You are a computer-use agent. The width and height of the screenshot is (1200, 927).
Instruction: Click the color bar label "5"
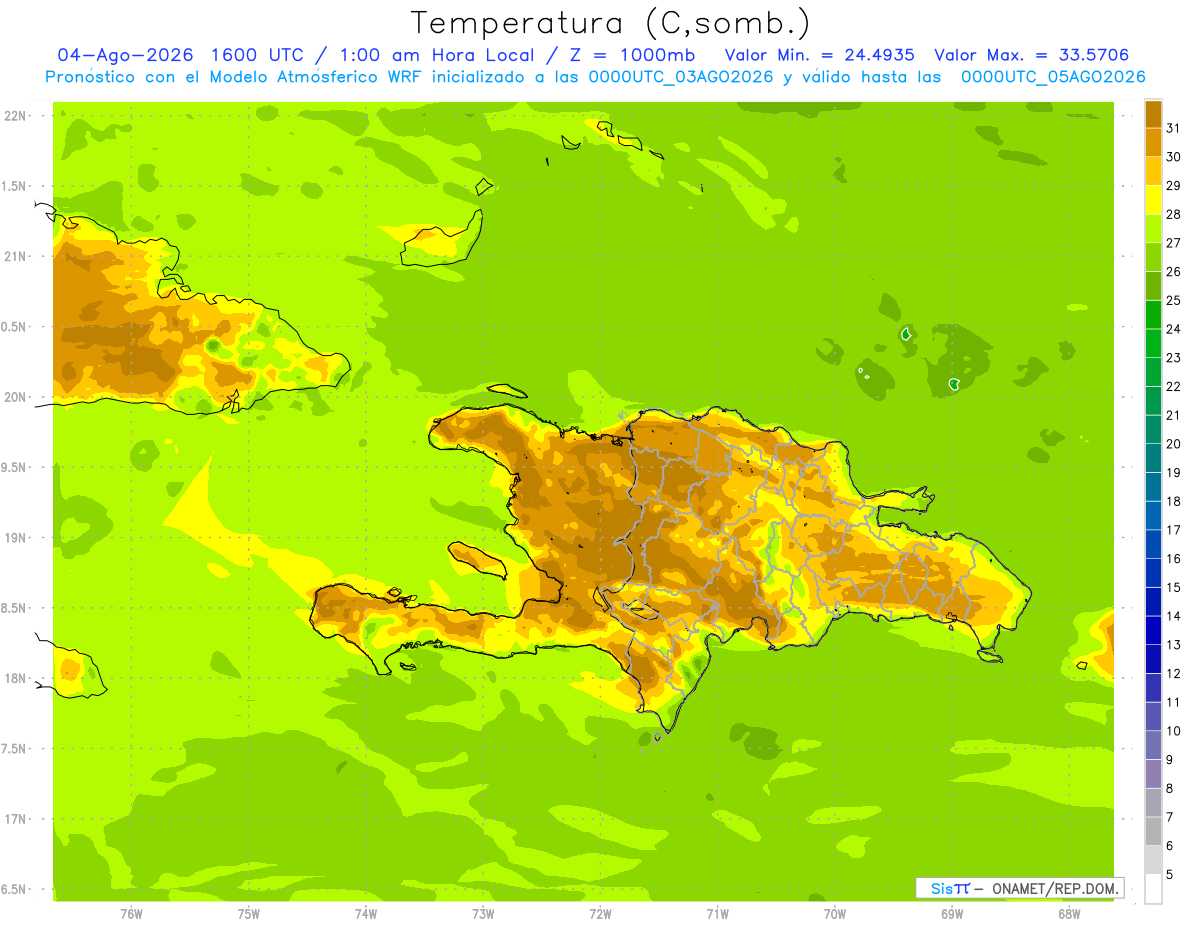(x=1170, y=875)
